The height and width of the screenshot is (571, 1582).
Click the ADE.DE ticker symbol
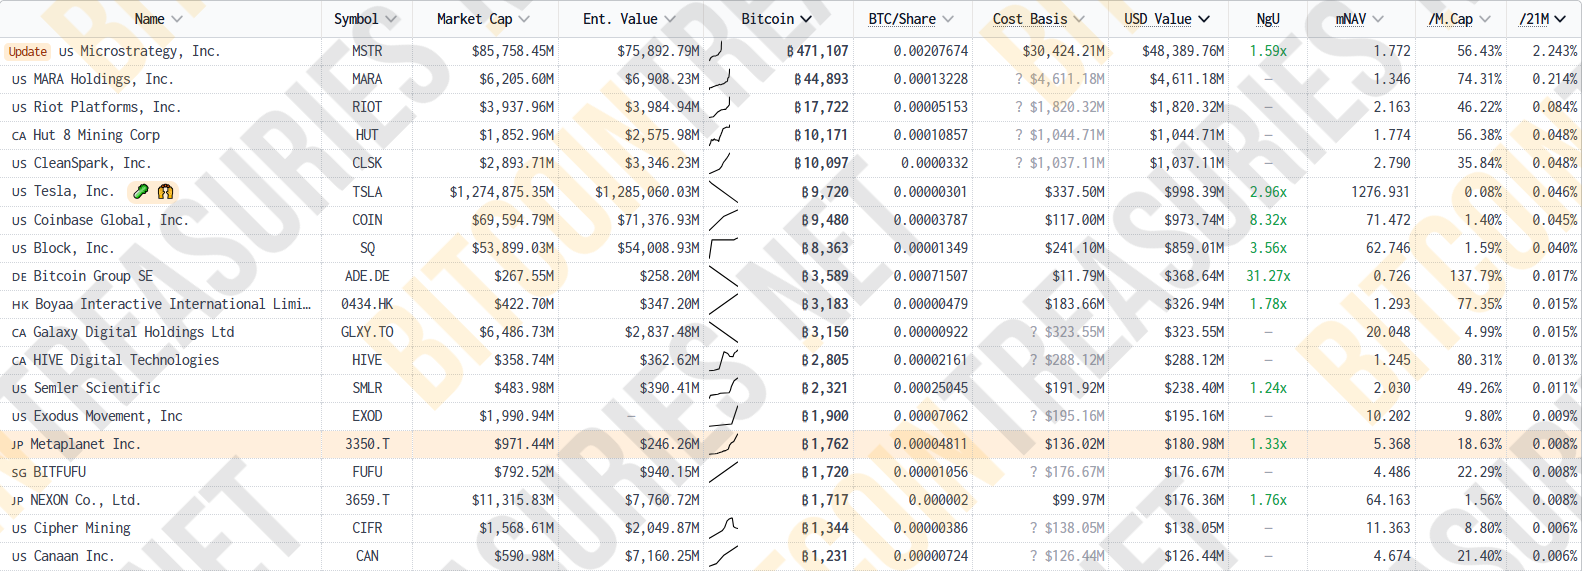pos(367,276)
